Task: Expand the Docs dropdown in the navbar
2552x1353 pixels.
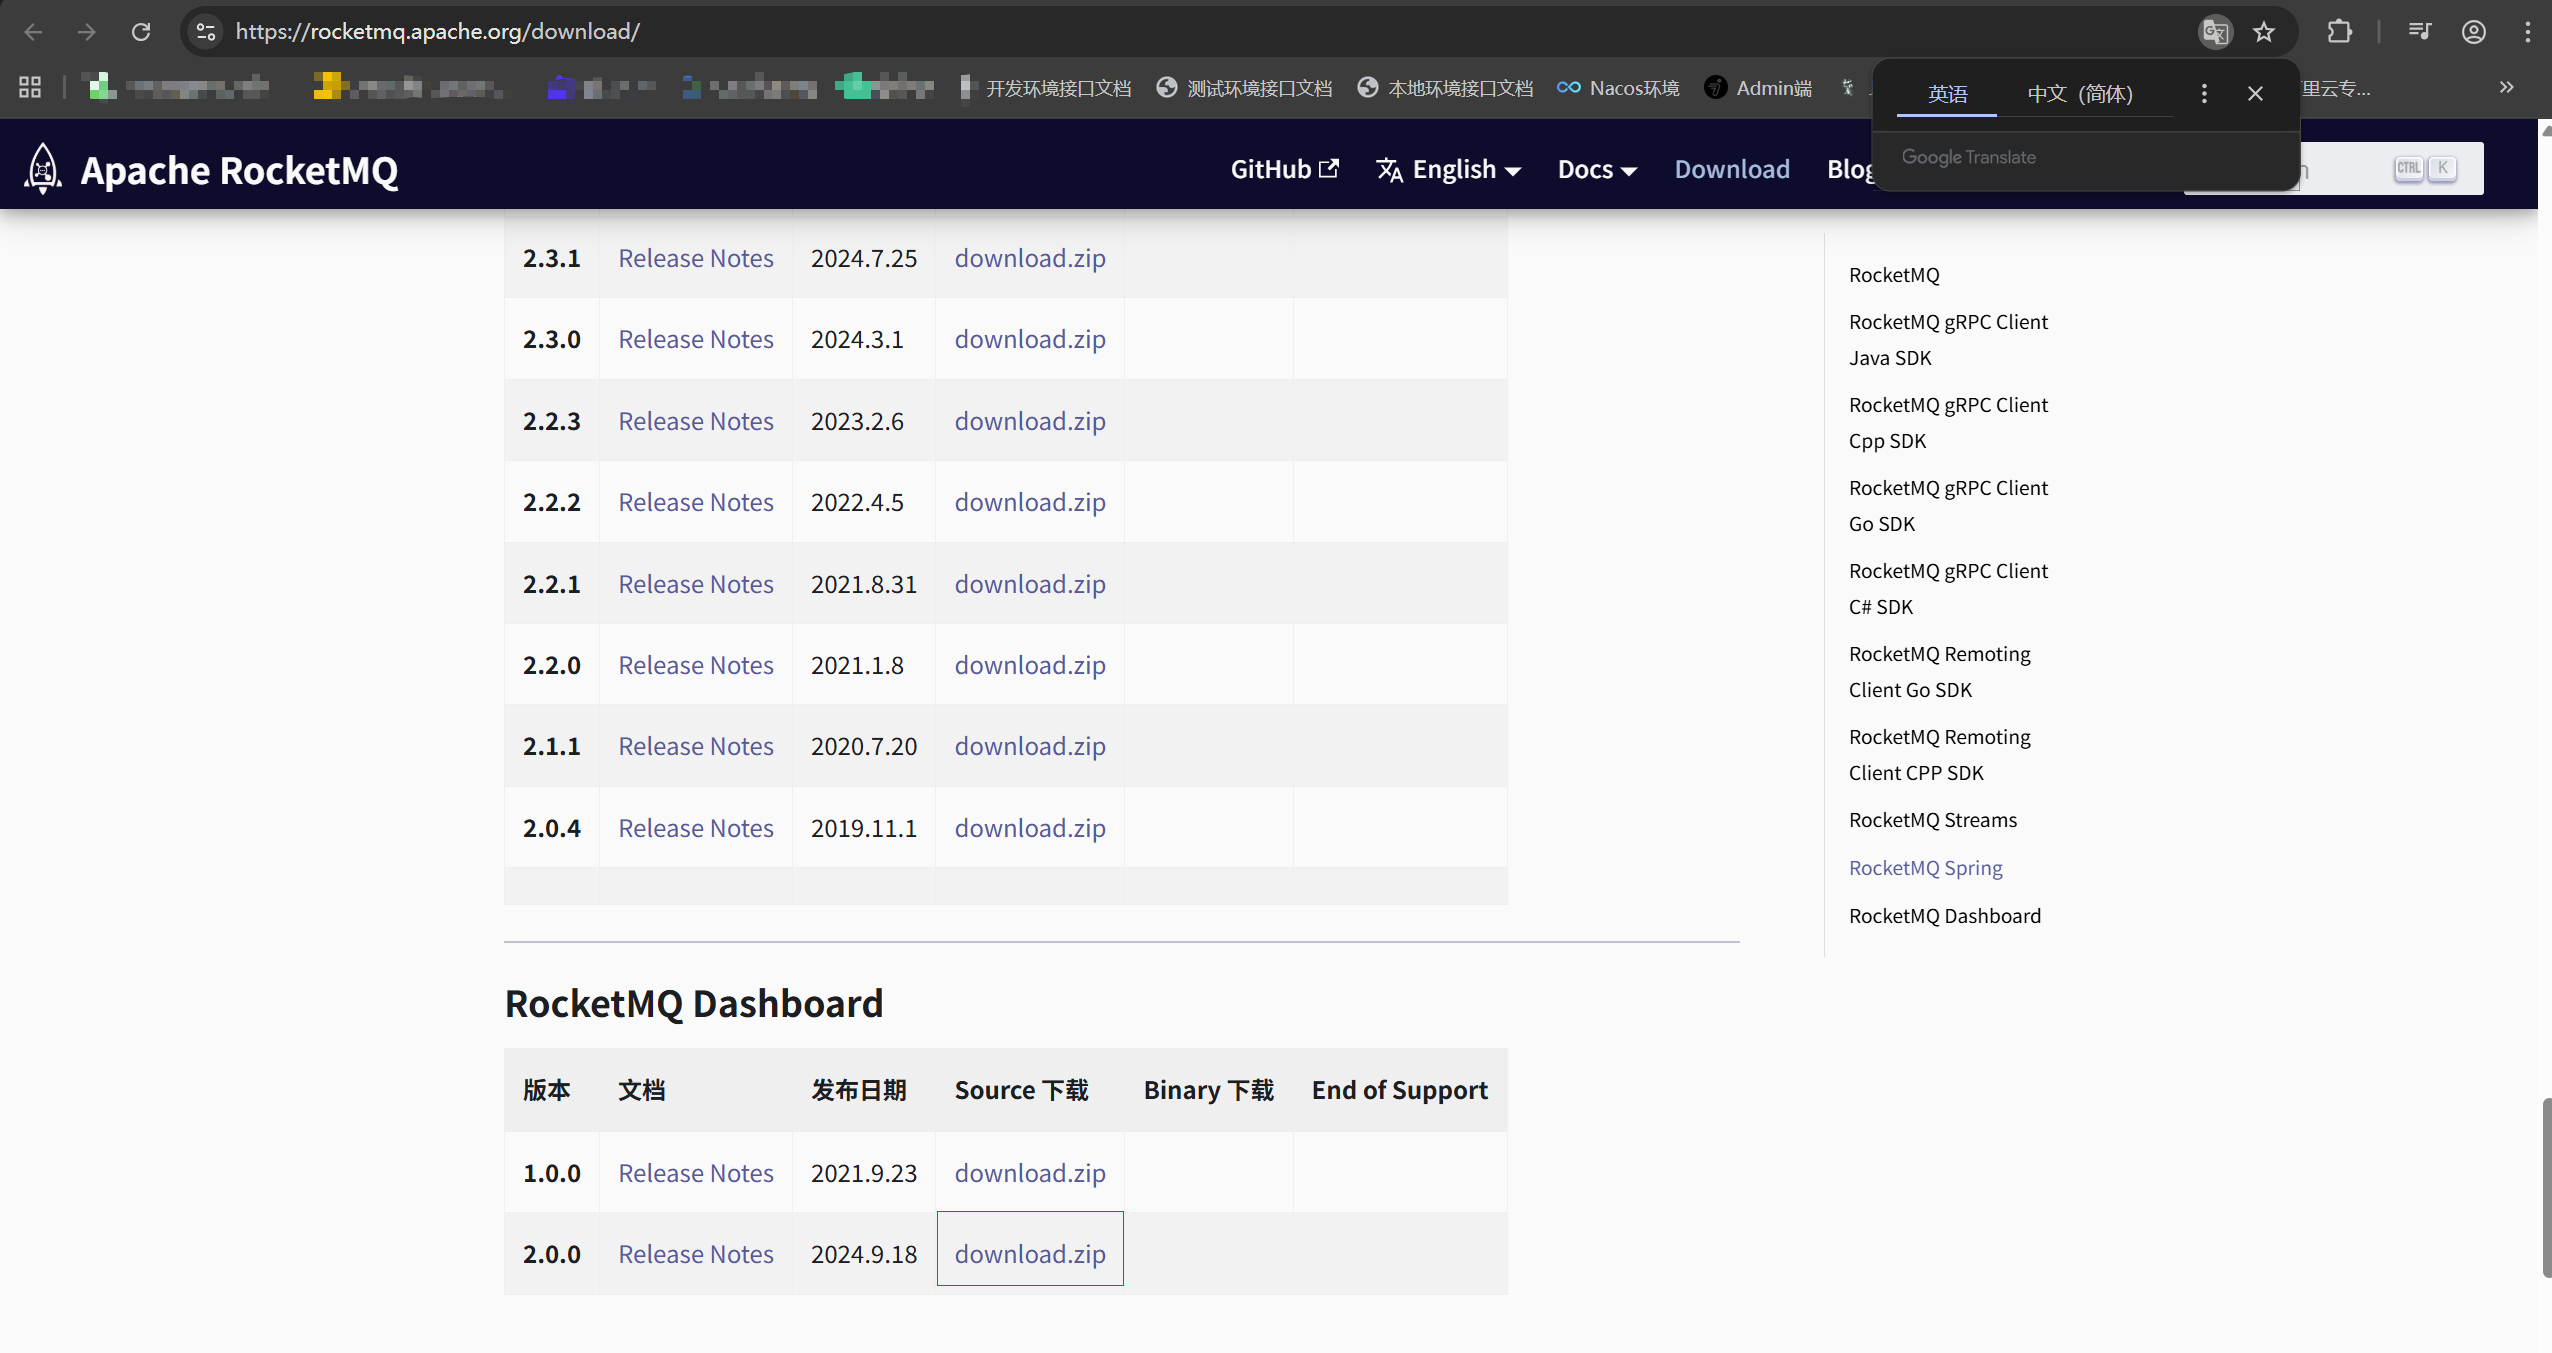Action: (1596, 168)
